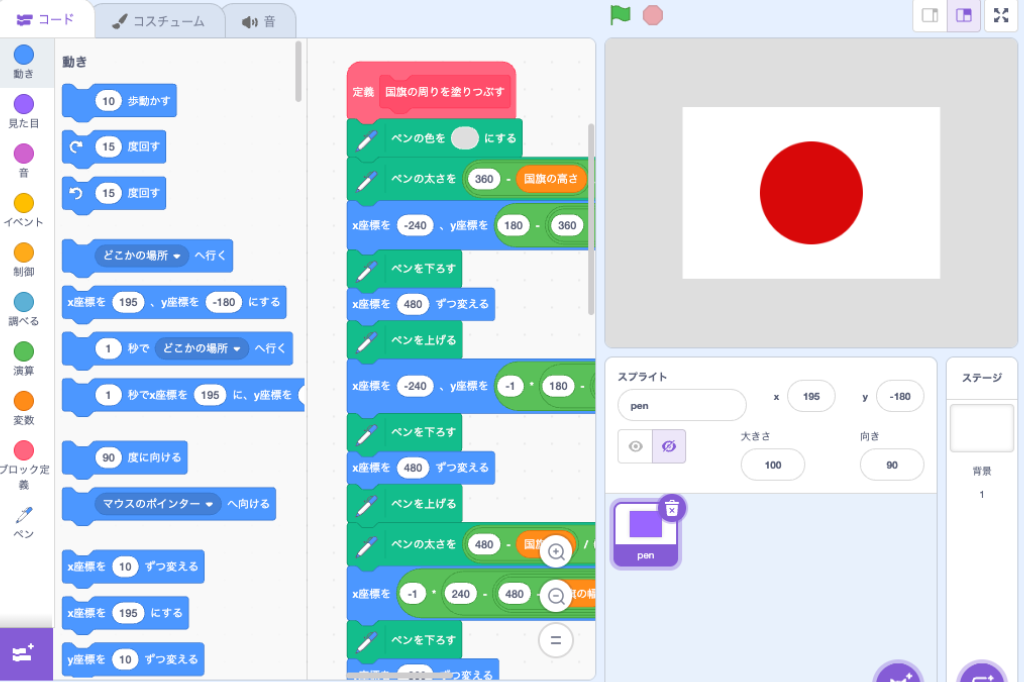Switch to small stage layout

(930, 15)
